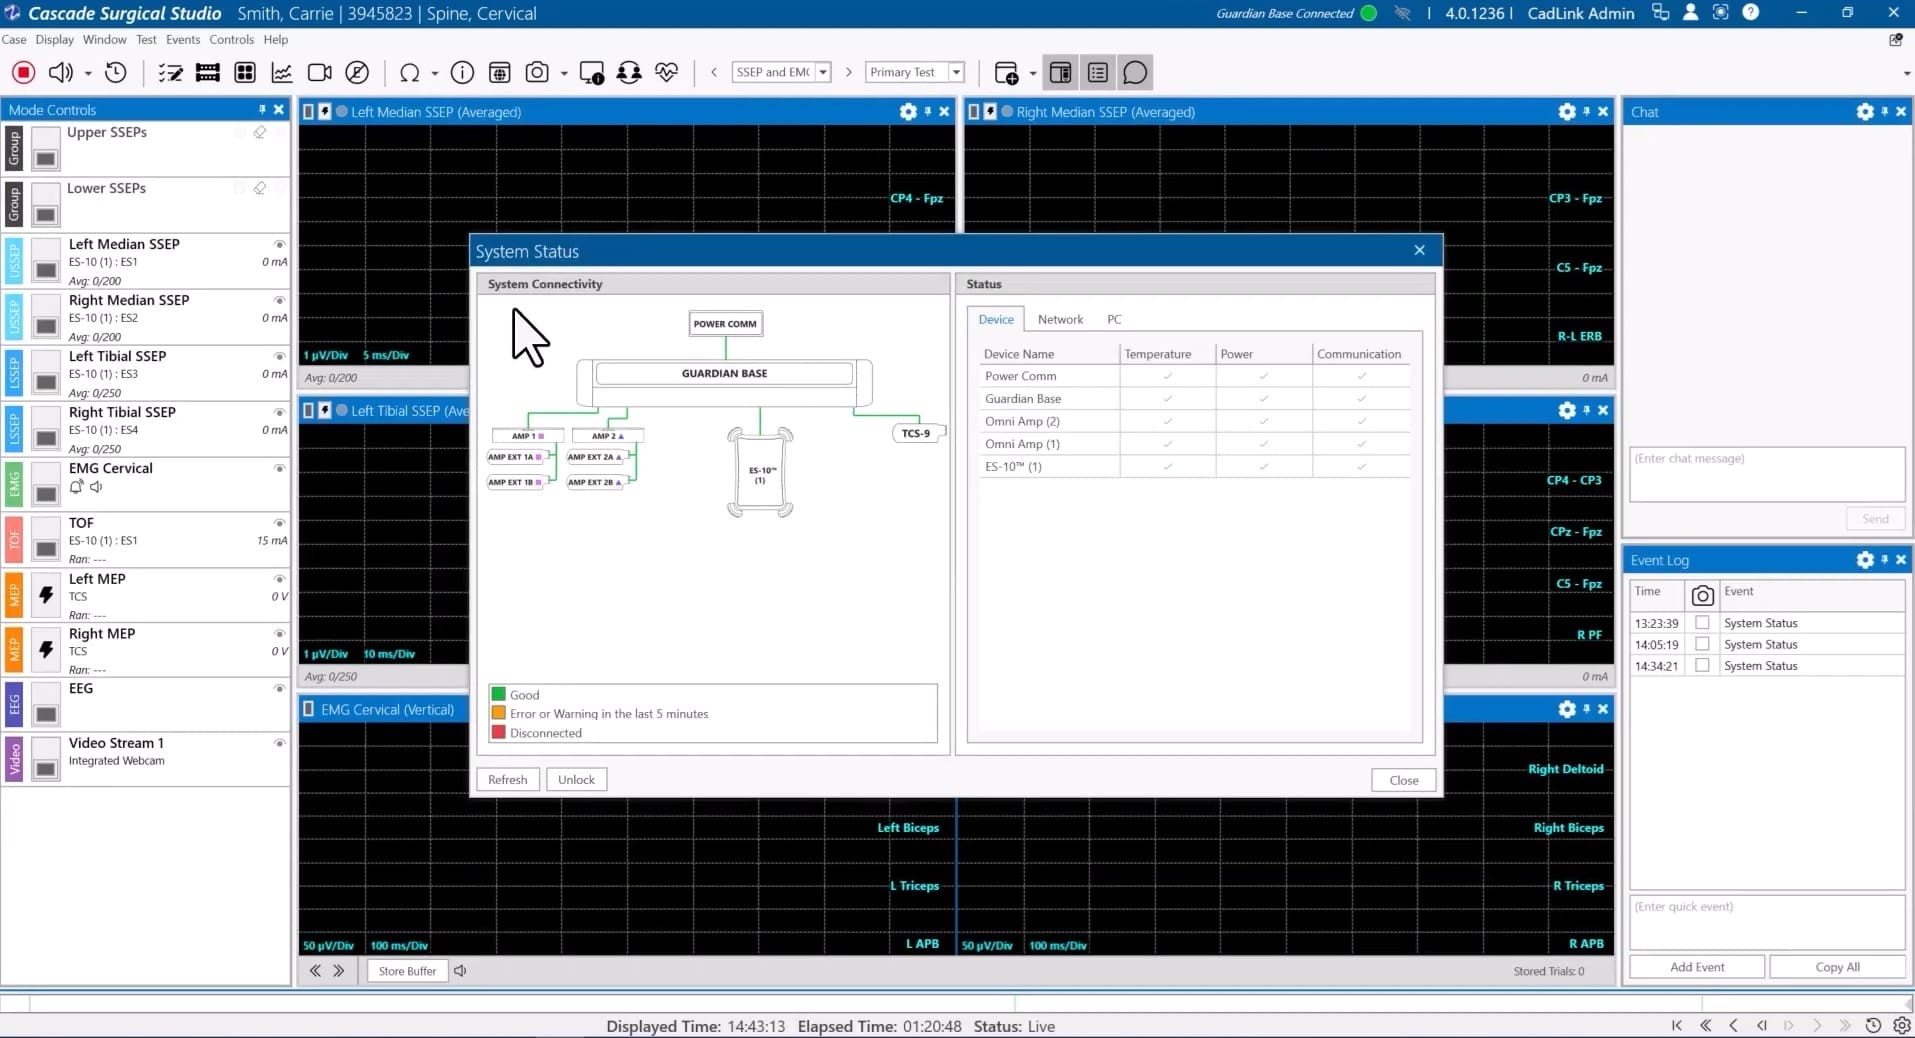Click the video camera toolbar icon

click(x=320, y=72)
